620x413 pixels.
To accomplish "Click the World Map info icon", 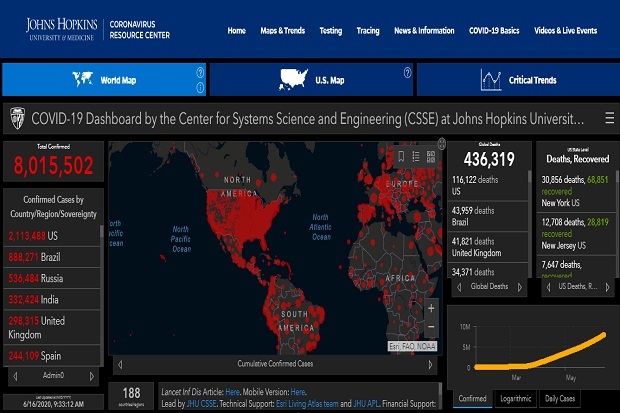I will pyautogui.click(x=200, y=87).
